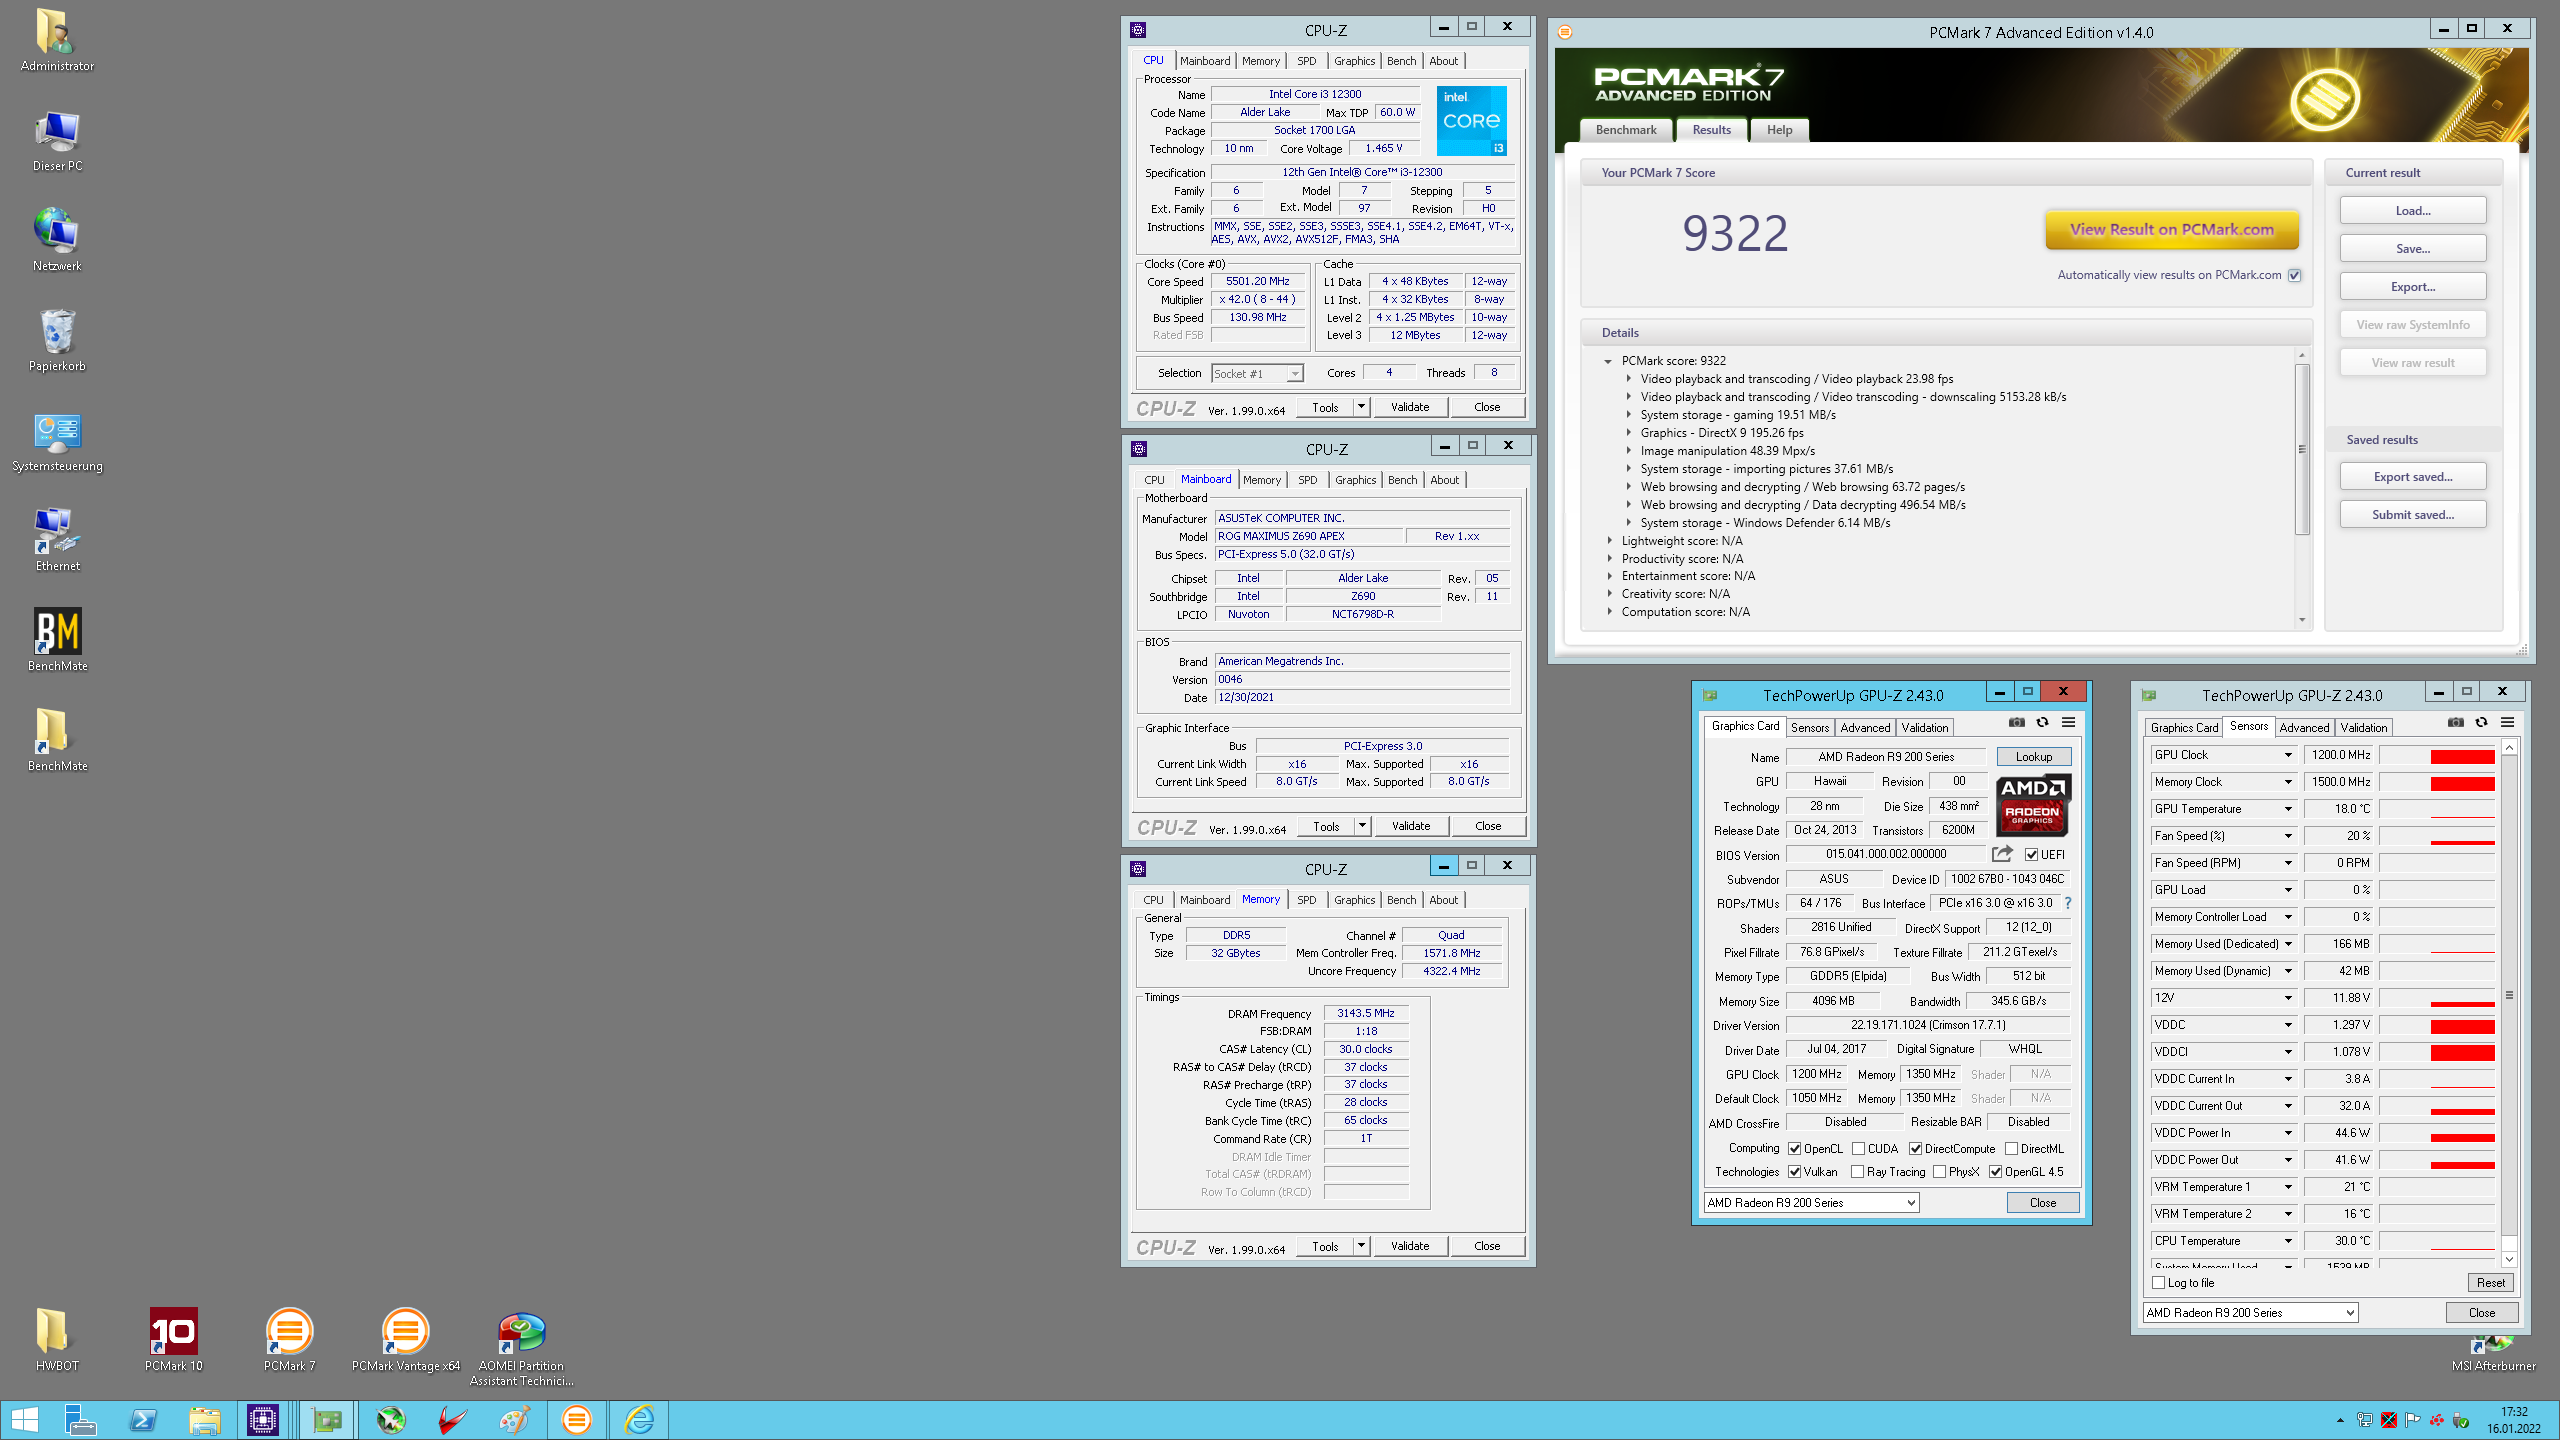Open hamburger menu in GPU-Z Graphics Card window
Screen dimensions: 2560x1440
(x=2068, y=722)
